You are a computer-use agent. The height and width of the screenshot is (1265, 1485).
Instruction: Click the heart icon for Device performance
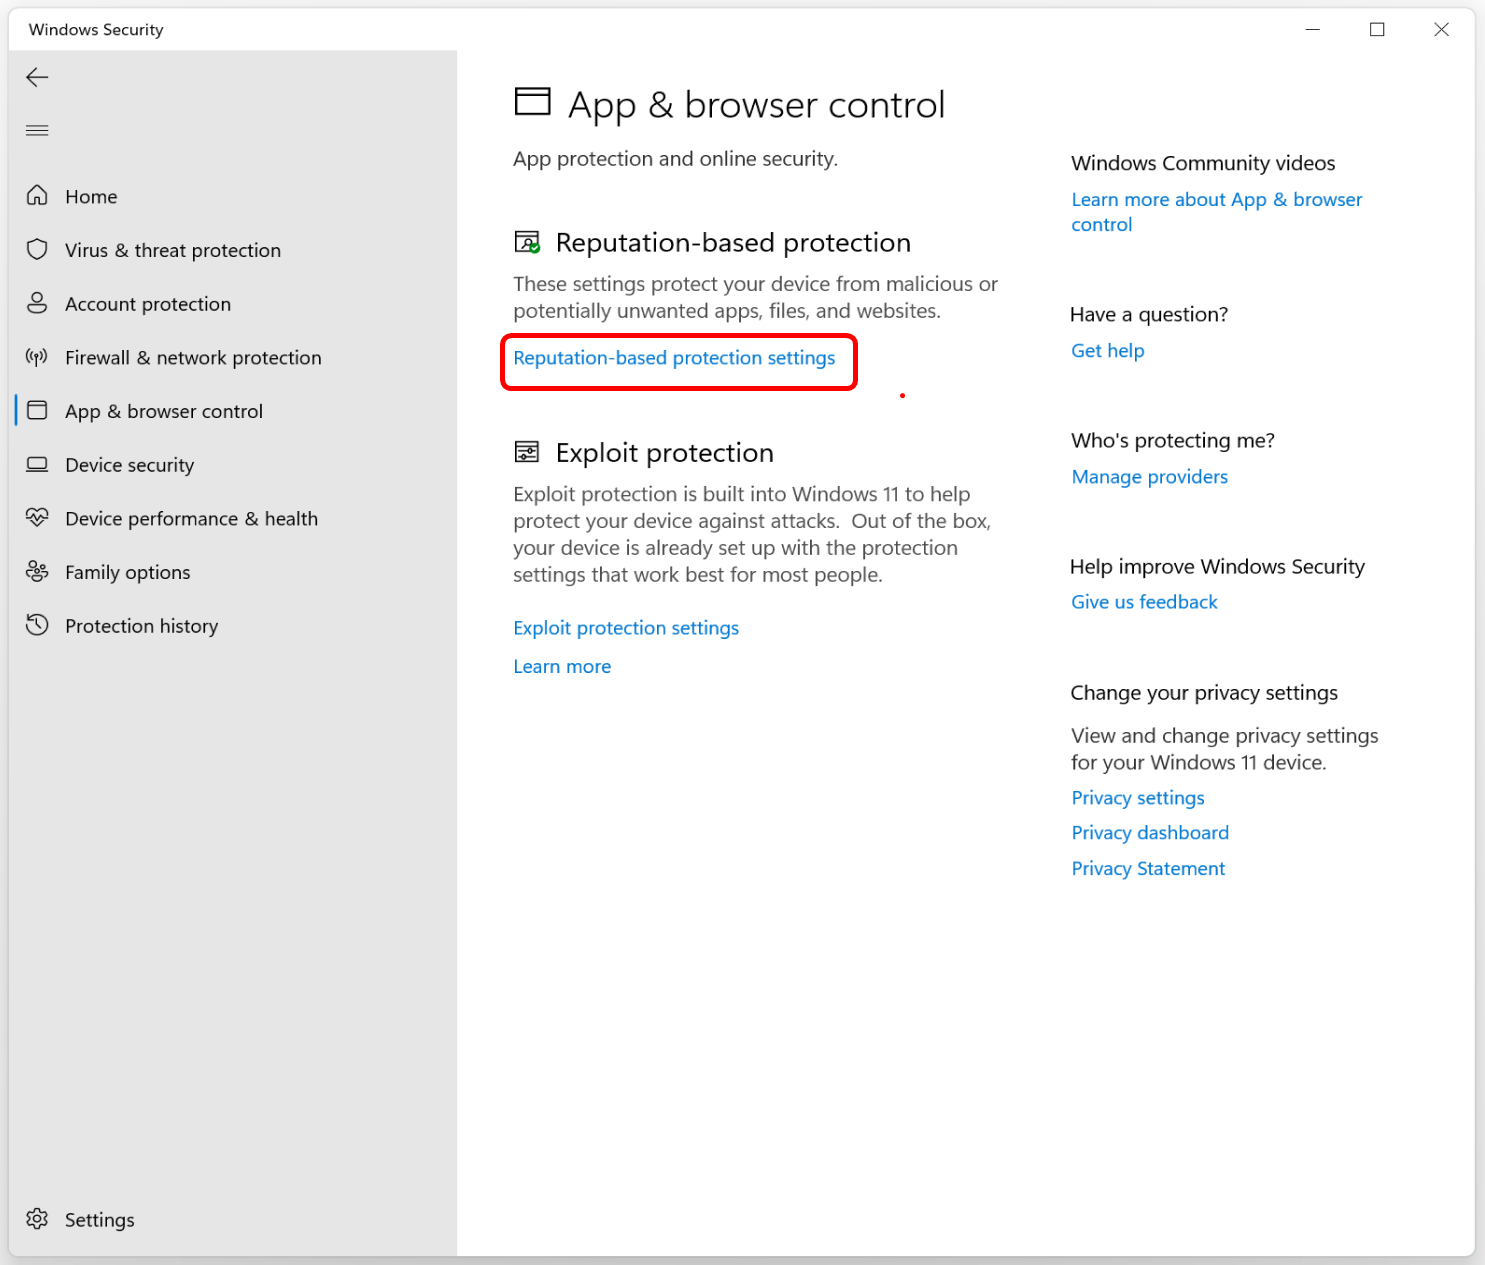[37, 517]
